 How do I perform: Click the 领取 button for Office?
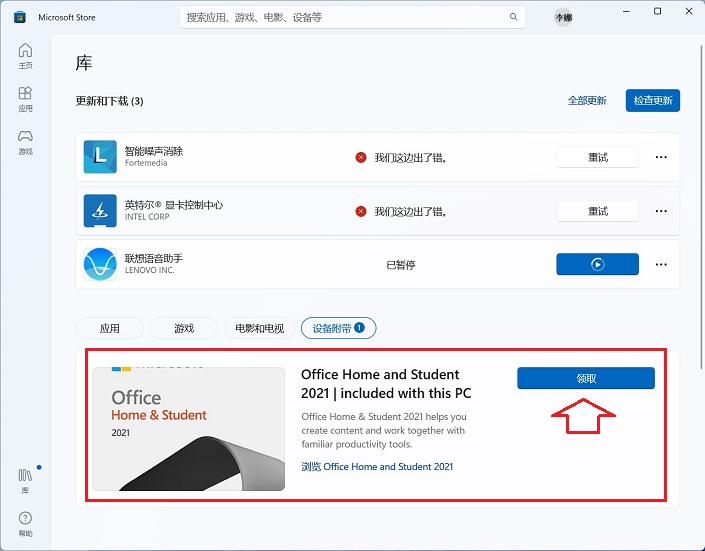pos(586,378)
